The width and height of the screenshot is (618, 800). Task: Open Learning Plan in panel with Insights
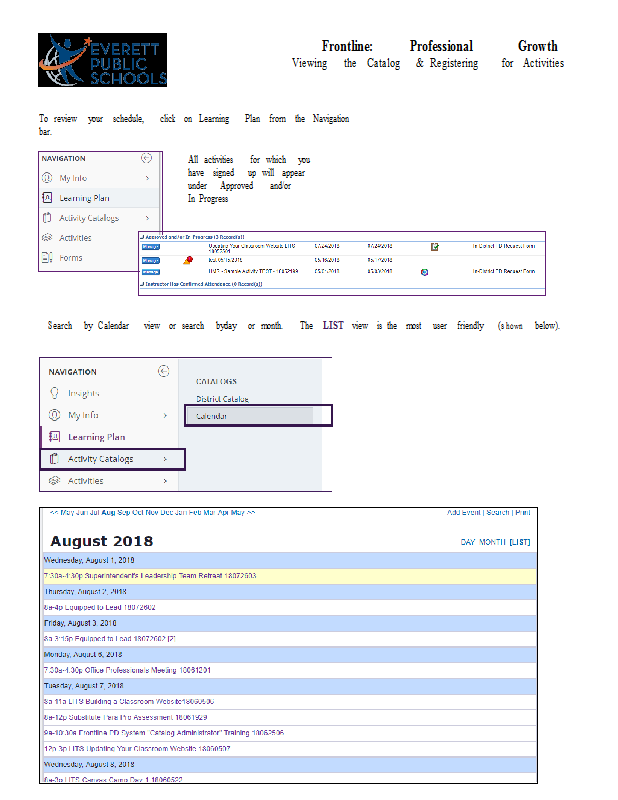click(x=96, y=437)
